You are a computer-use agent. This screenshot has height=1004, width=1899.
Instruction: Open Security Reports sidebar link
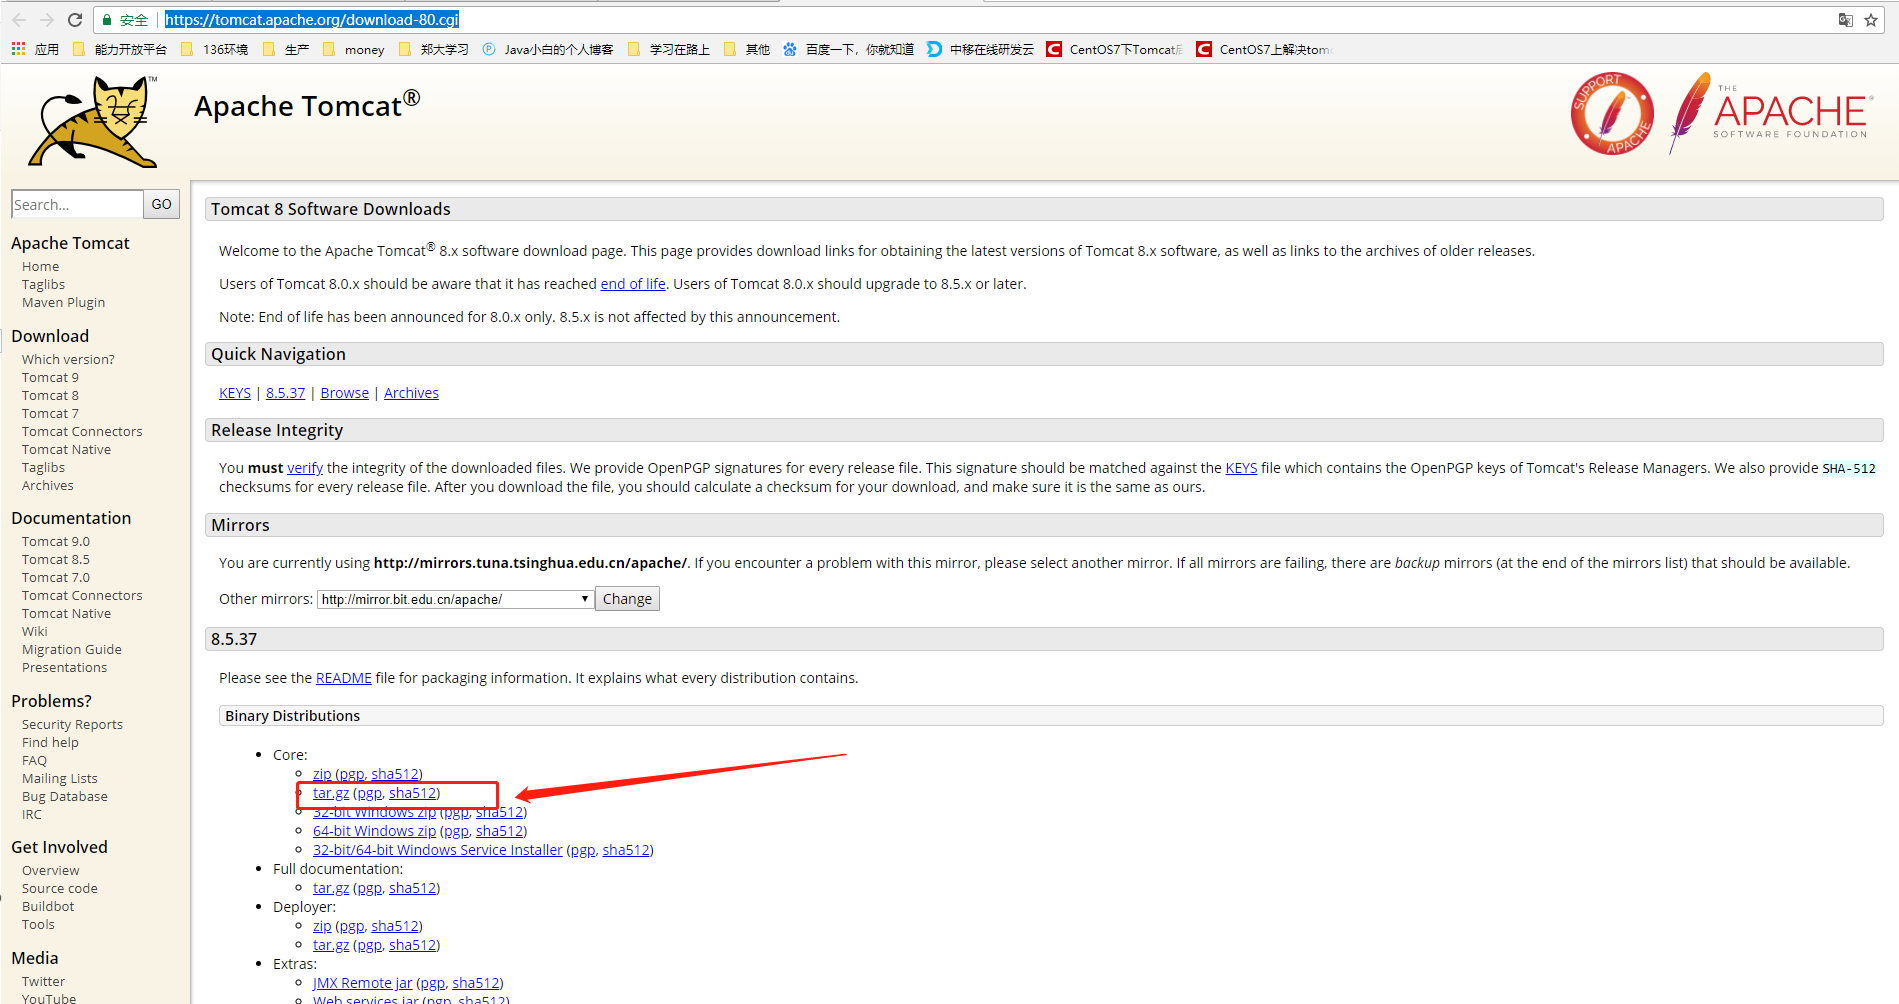(x=72, y=724)
